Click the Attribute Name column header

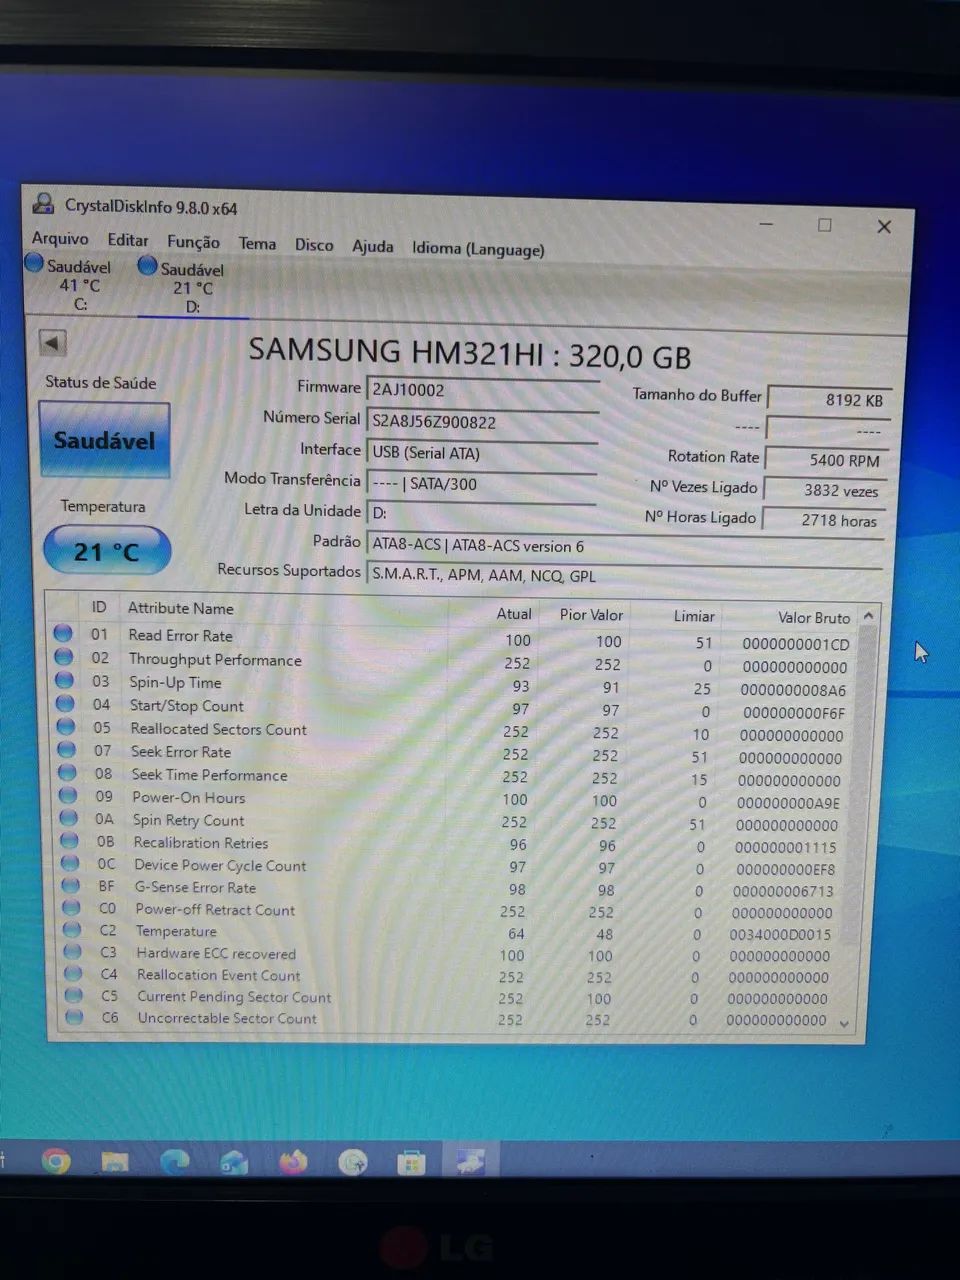click(x=181, y=608)
